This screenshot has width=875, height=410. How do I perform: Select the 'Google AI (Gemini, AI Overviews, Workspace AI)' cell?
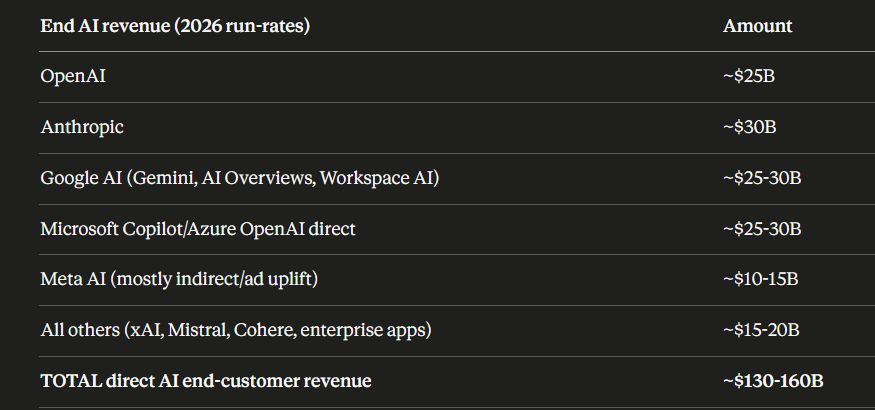239,179
